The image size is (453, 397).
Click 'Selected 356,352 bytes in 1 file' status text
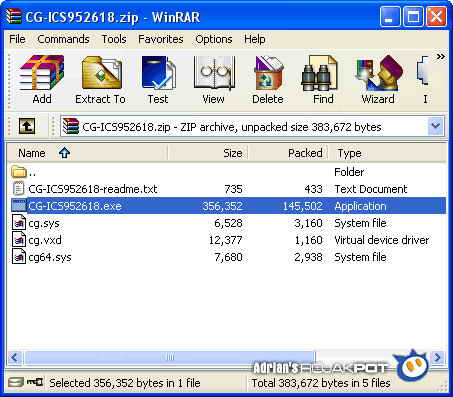click(x=125, y=383)
